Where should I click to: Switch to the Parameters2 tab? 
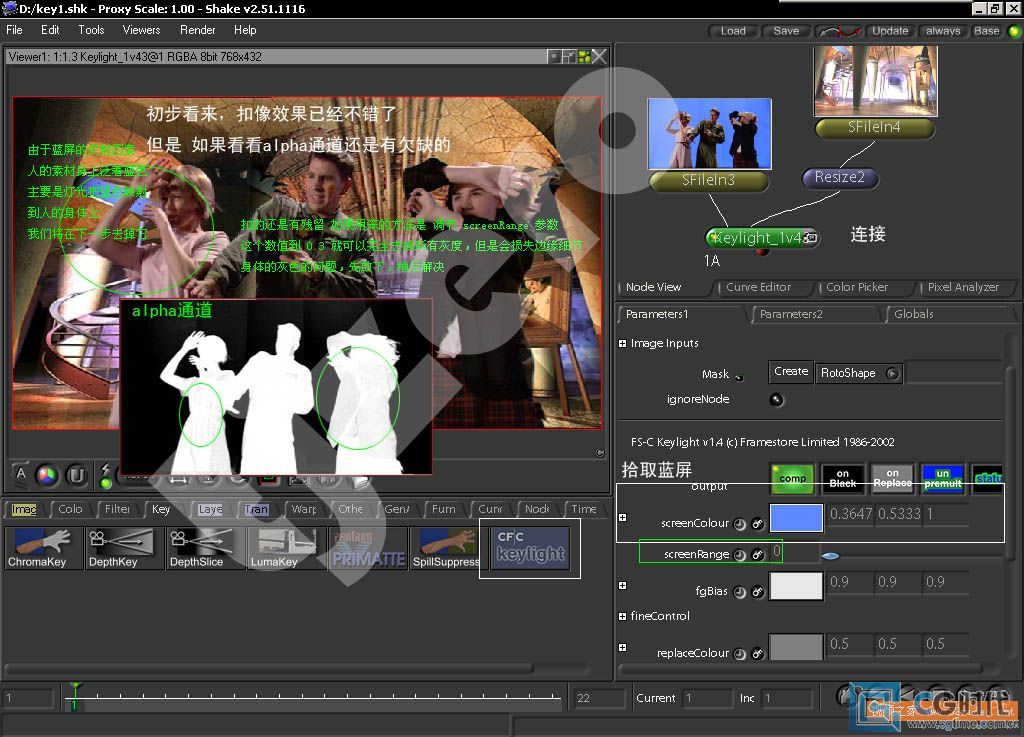point(791,315)
